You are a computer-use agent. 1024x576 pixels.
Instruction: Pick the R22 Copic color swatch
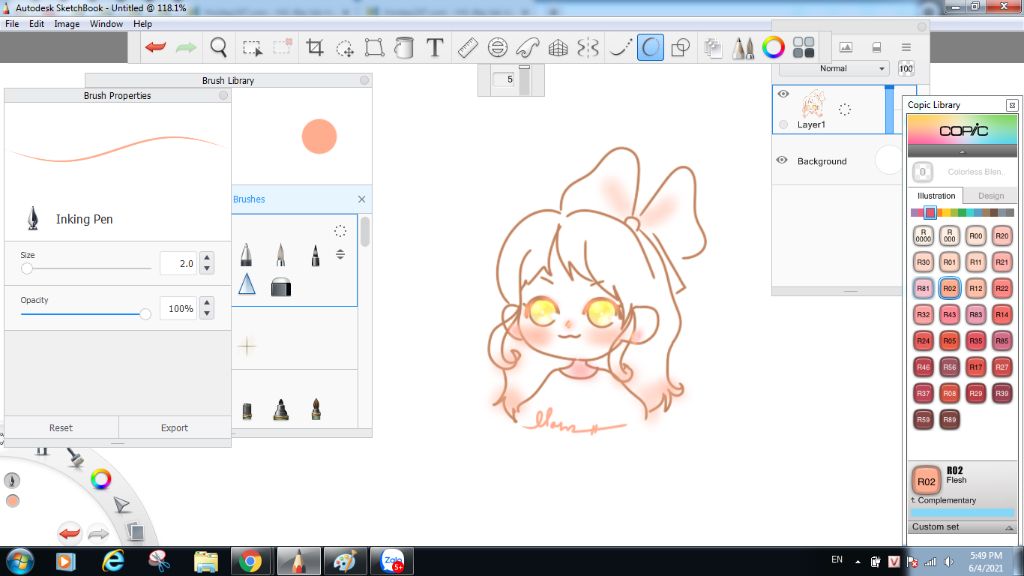[x=1002, y=288]
